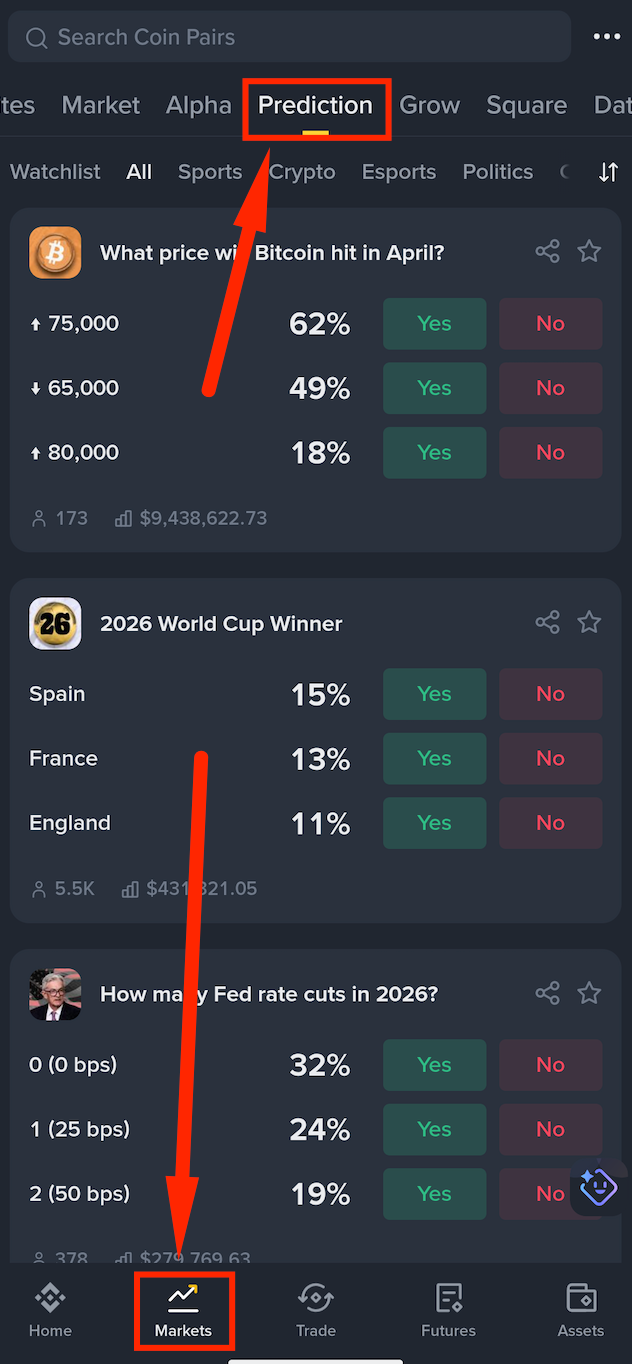Share the Fed rate cuts prediction
This screenshot has width=632, height=1364.
(x=547, y=993)
